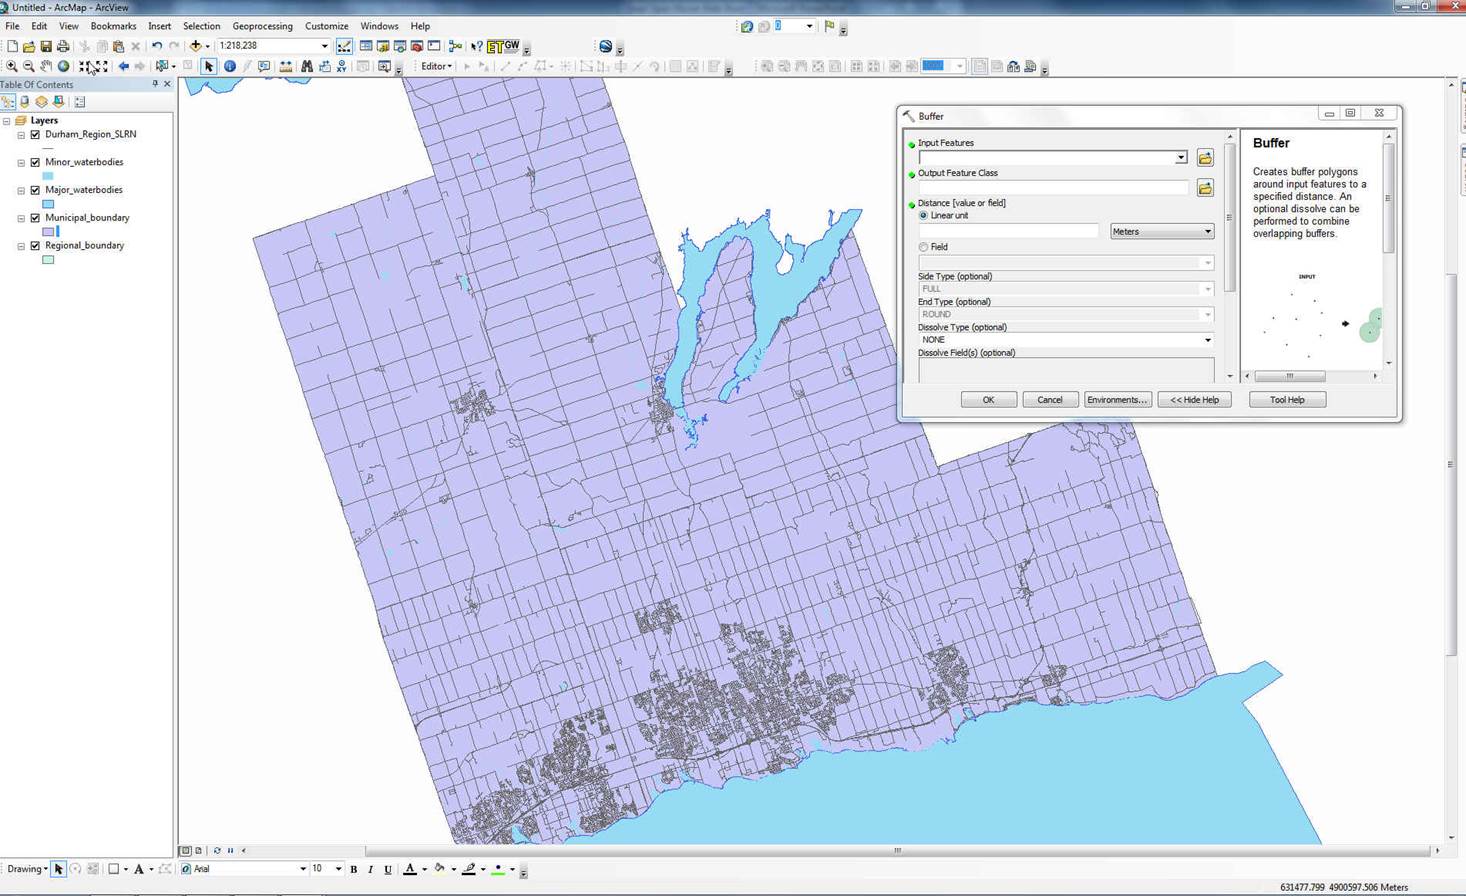Create a new map document
Viewport: 1466px width, 896px height.
[x=12, y=46]
